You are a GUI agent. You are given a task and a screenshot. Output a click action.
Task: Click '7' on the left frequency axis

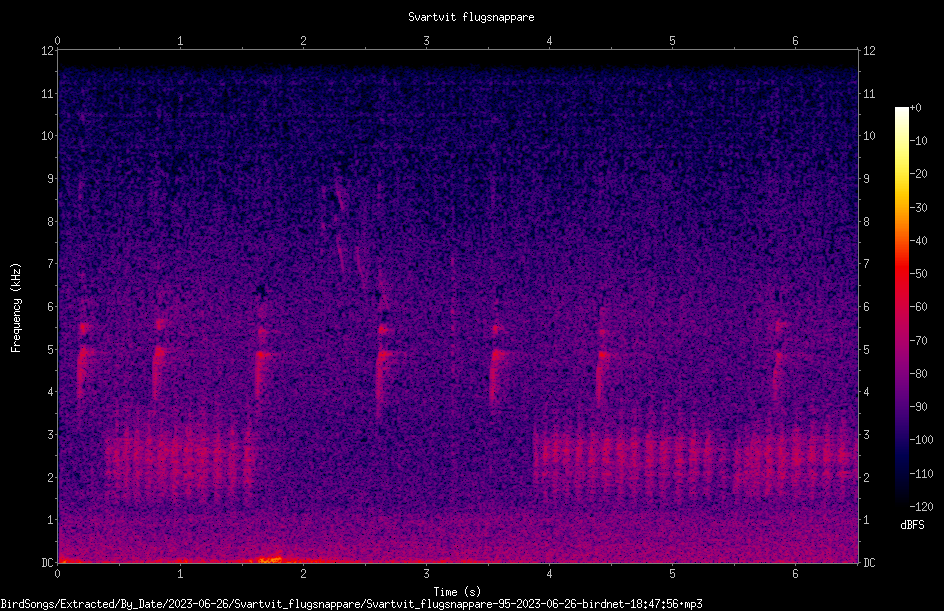click(51, 264)
